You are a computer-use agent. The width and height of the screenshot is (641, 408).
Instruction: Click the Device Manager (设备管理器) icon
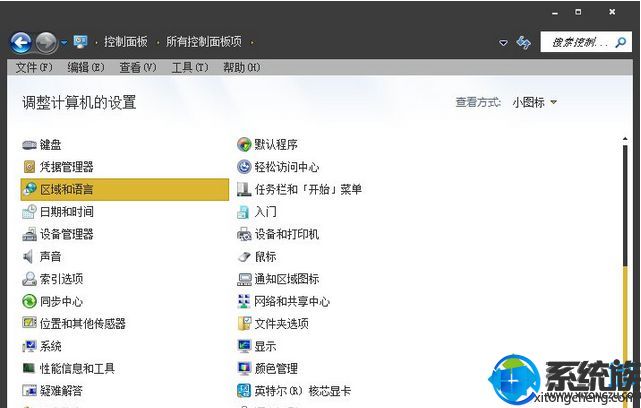29,234
